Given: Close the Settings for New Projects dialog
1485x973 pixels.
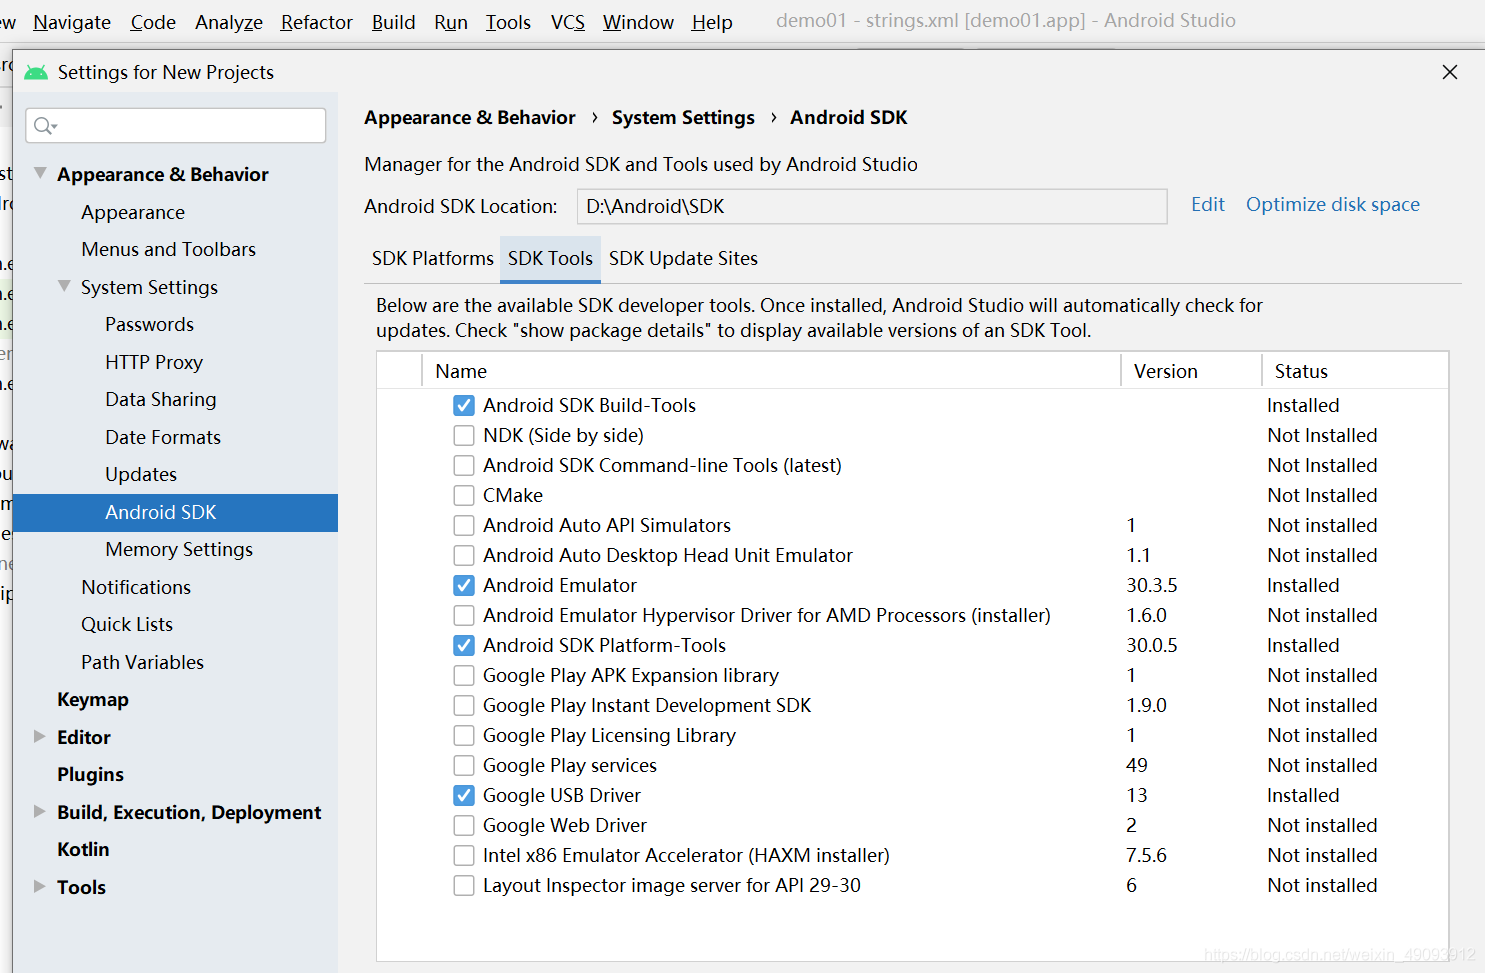Looking at the screenshot, I should [1450, 72].
